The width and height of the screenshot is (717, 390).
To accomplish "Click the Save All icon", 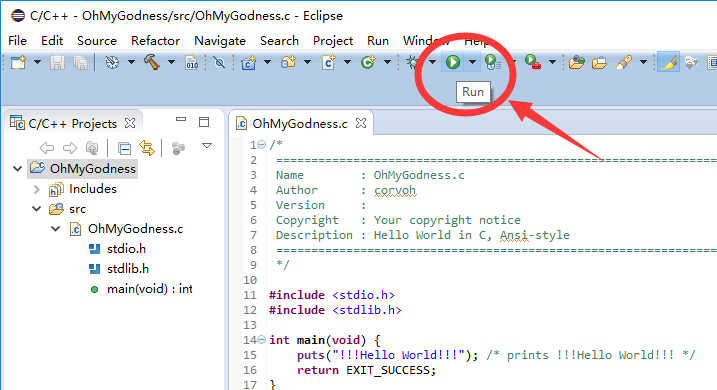I will tap(80, 62).
